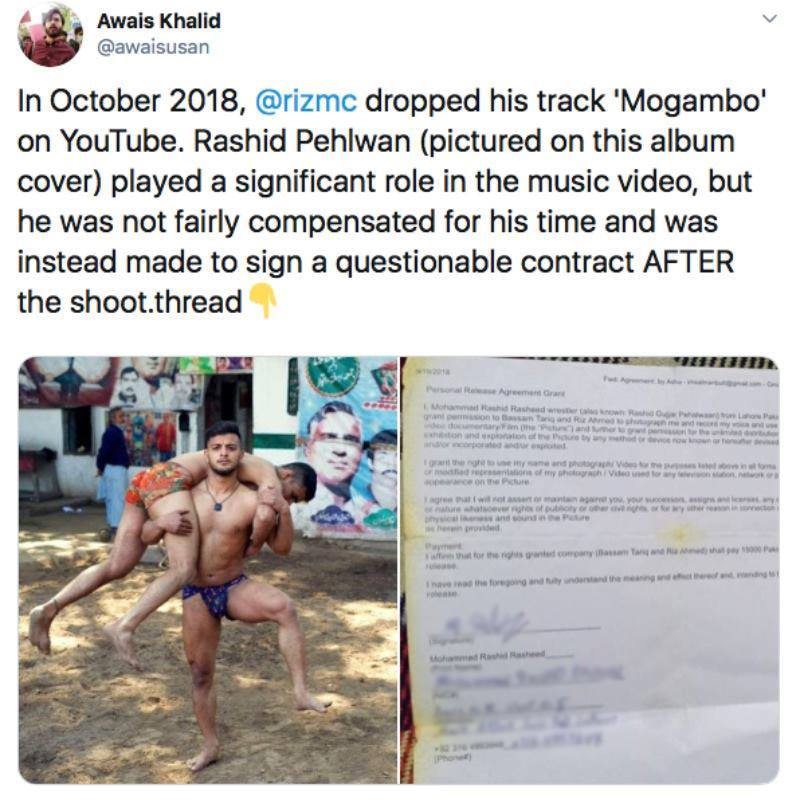Click the pointing-down hand emoji
Viewport: 800px width, 800px height.
pos(263,302)
